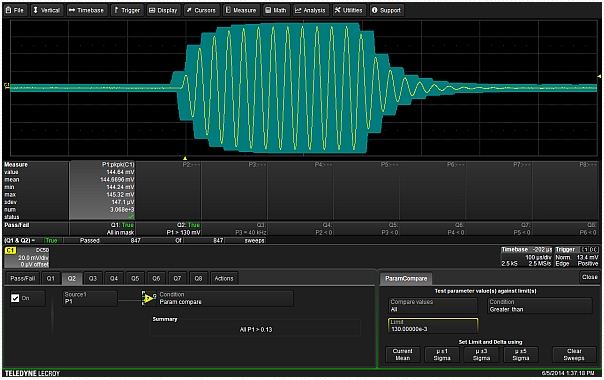This screenshot has height=380, width=604.
Task: Click the trigger time marker below grid
Action: coord(185,158)
